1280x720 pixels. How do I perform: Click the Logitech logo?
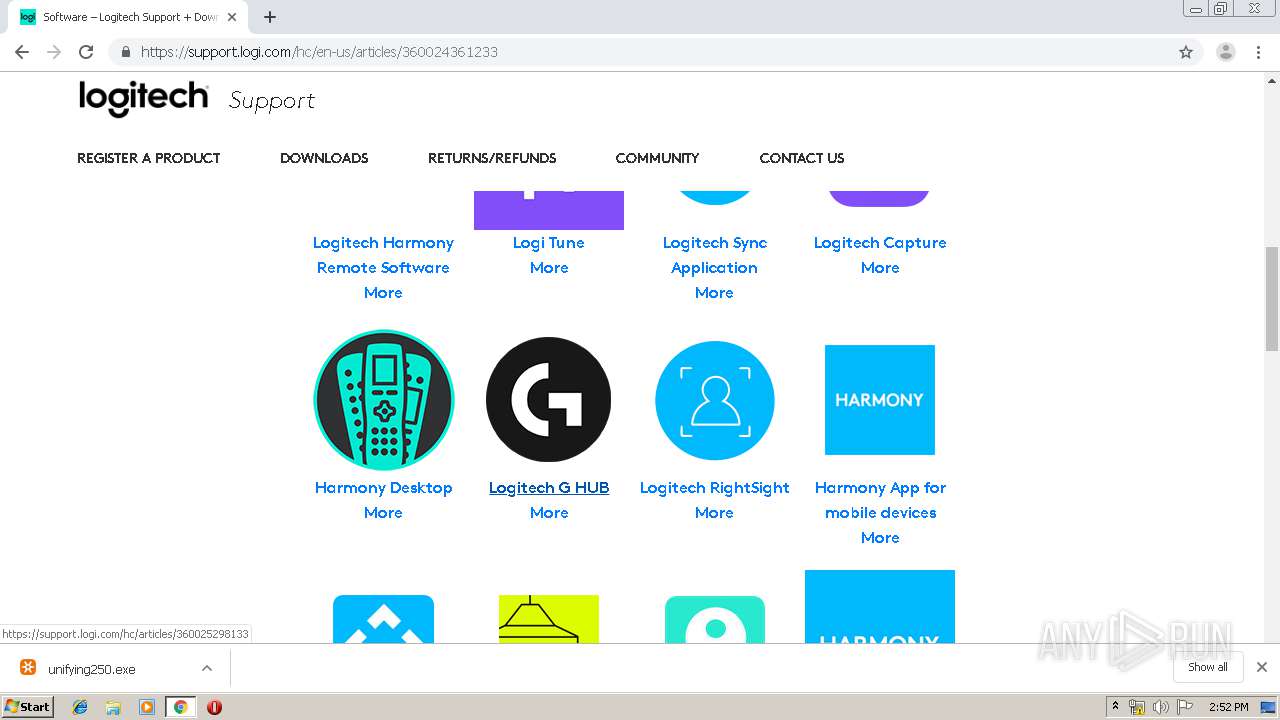click(144, 99)
